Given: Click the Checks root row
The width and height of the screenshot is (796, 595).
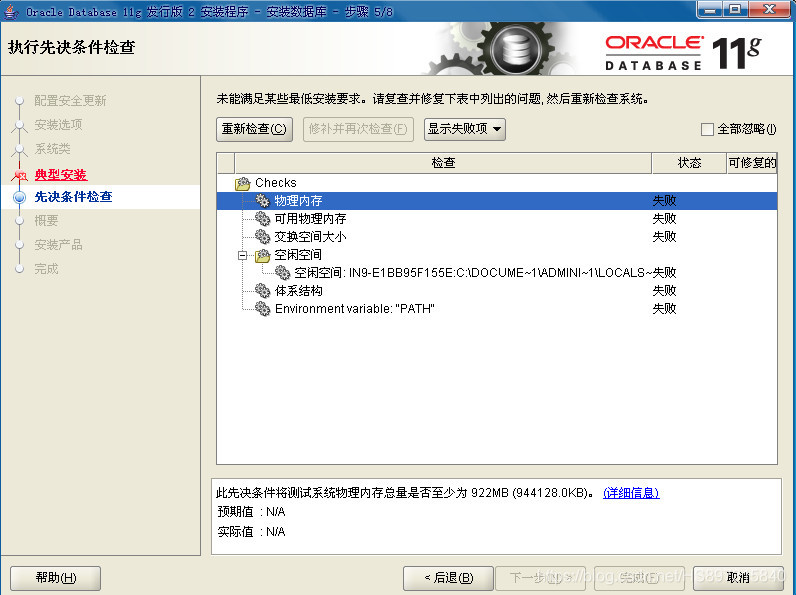Looking at the screenshot, I should click(x=497, y=183).
